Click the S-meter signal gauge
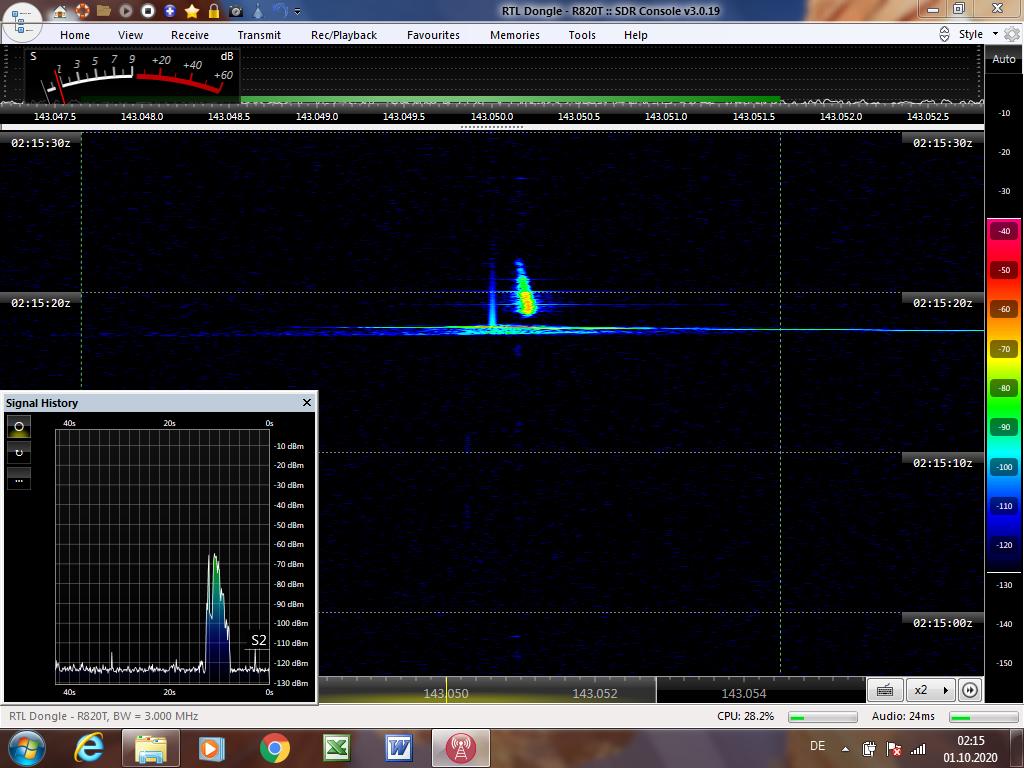Screen dimensions: 1024x768 132,75
